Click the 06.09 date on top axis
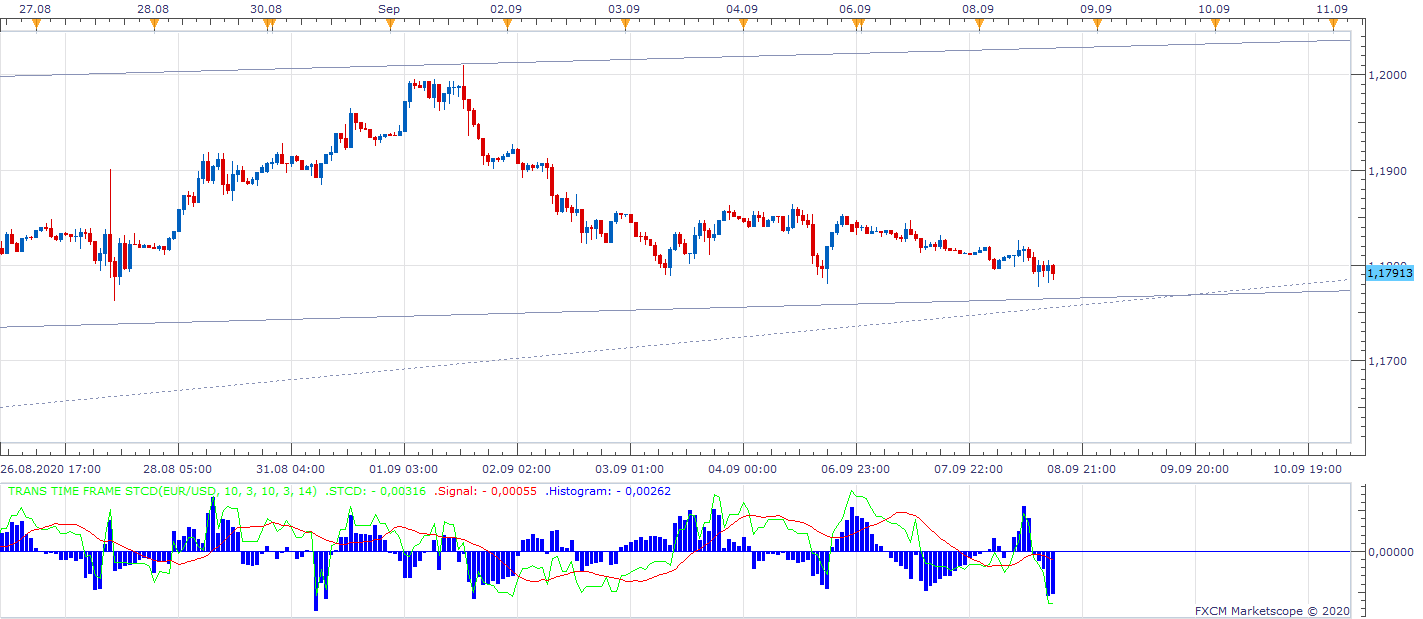 [855, 8]
